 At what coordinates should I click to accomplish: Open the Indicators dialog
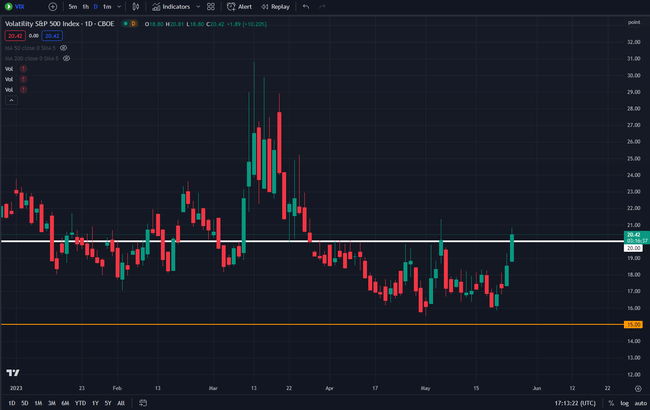pos(176,6)
